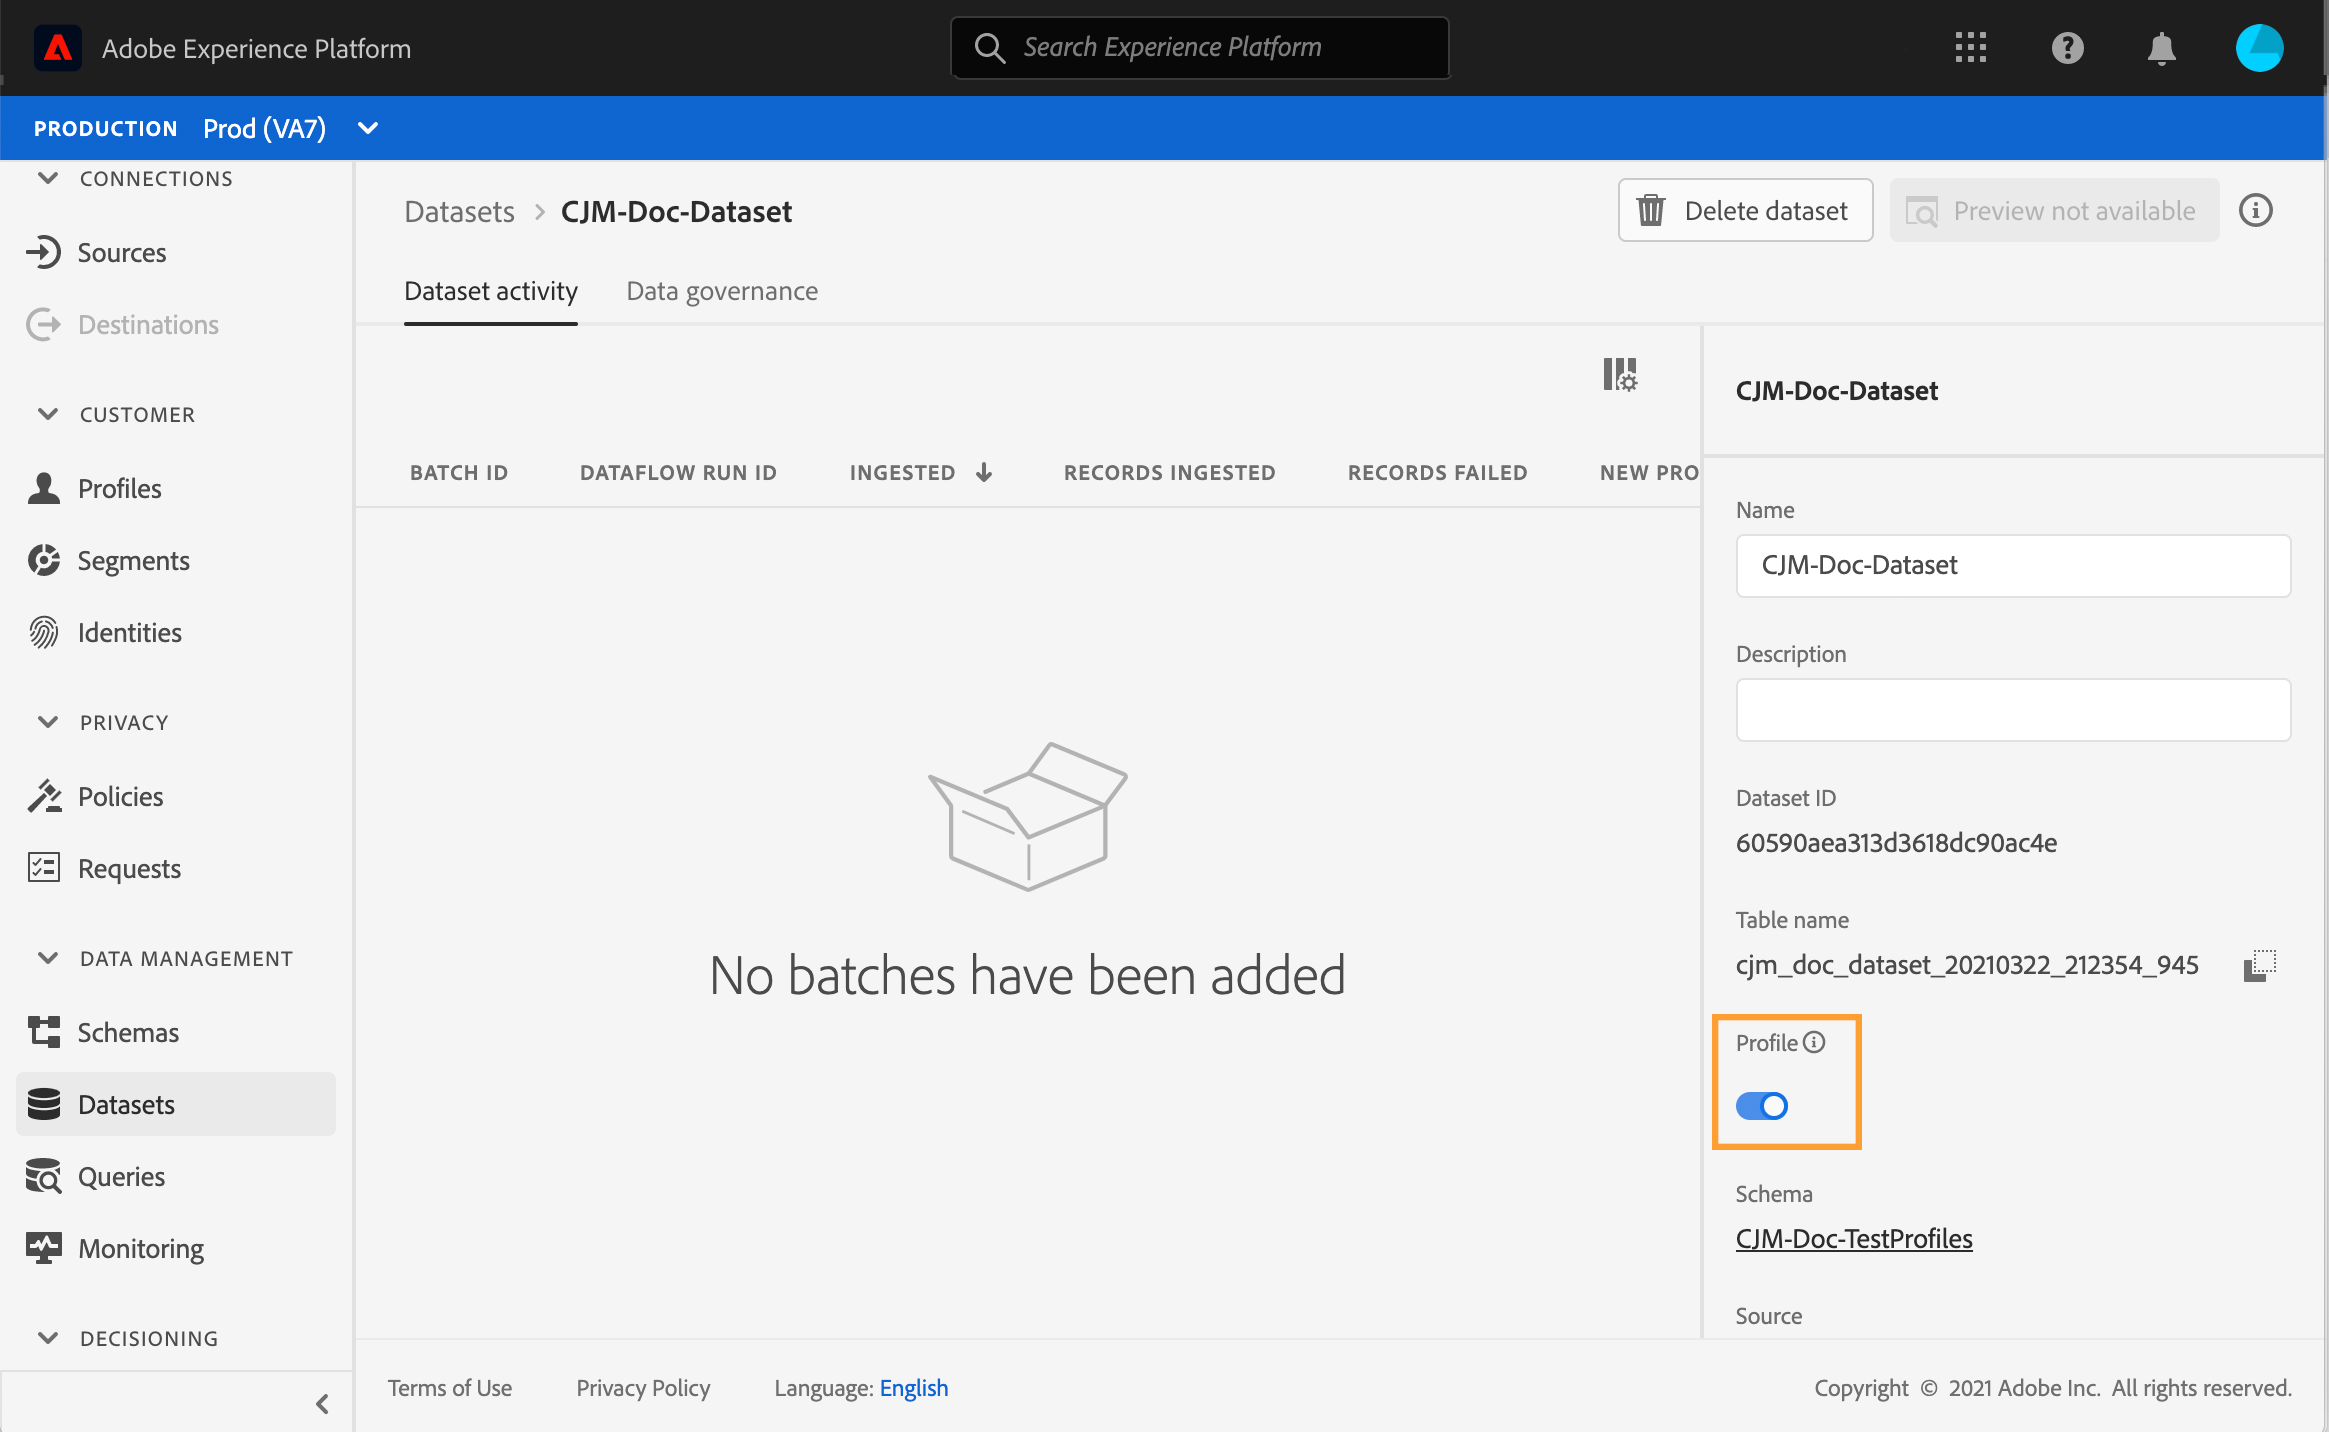This screenshot has width=2329, height=1432.
Task: Copy the table name with copy icon
Action: pyautogui.click(x=2259, y=965)
